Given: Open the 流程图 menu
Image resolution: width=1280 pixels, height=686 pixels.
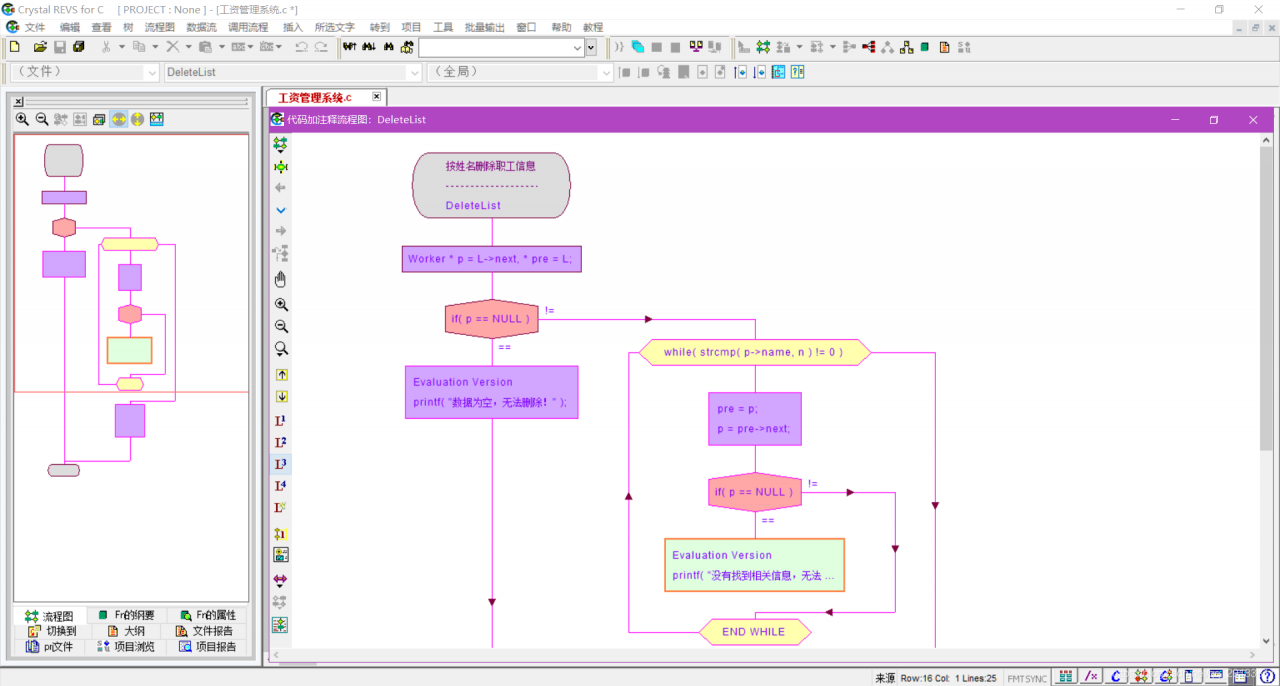Looking at the screenshot, I should (x=159, y=27).
